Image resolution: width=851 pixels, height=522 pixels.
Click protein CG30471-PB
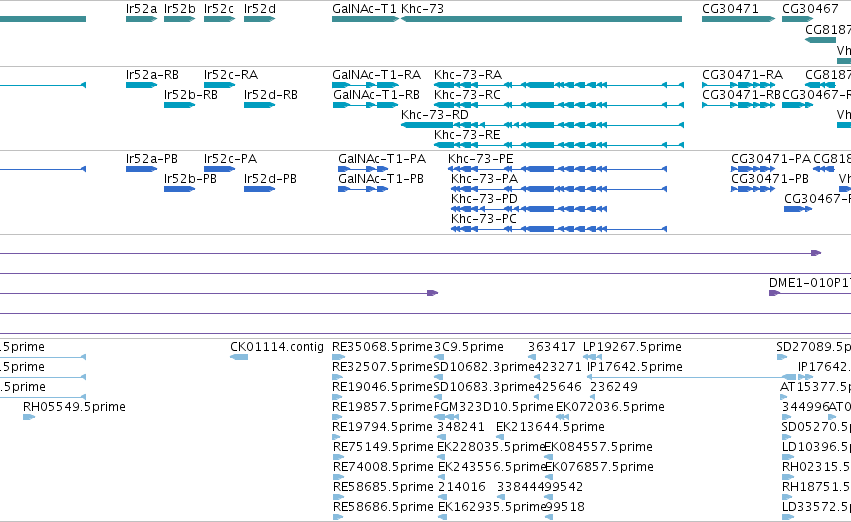pyautogui.click(x=753, y=189)
